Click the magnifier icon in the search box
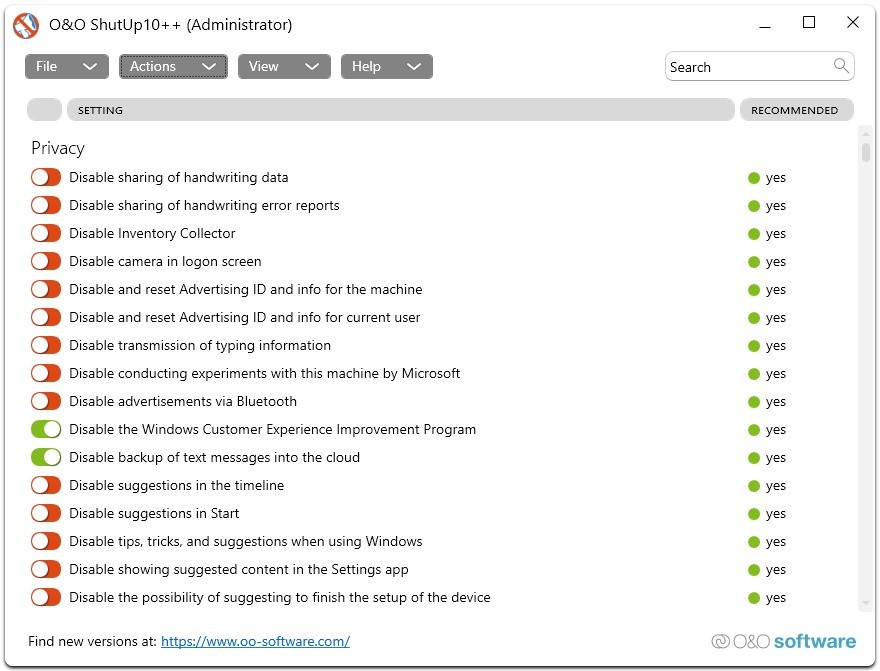The width and height of the screenshot is (880, 671). [842, 66]
